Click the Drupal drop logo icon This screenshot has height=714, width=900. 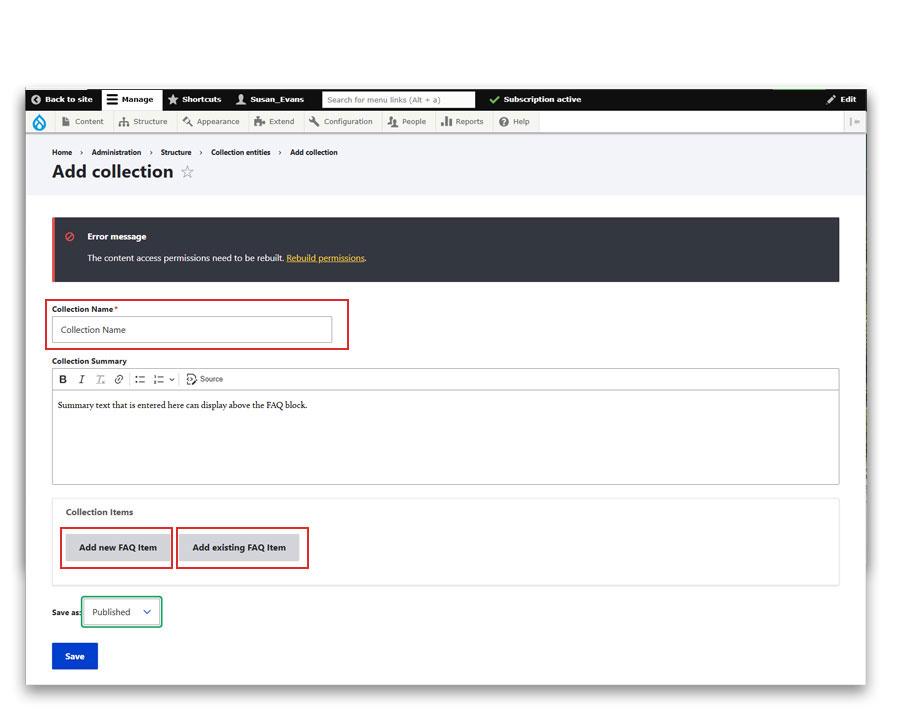(x=39, y=122)
